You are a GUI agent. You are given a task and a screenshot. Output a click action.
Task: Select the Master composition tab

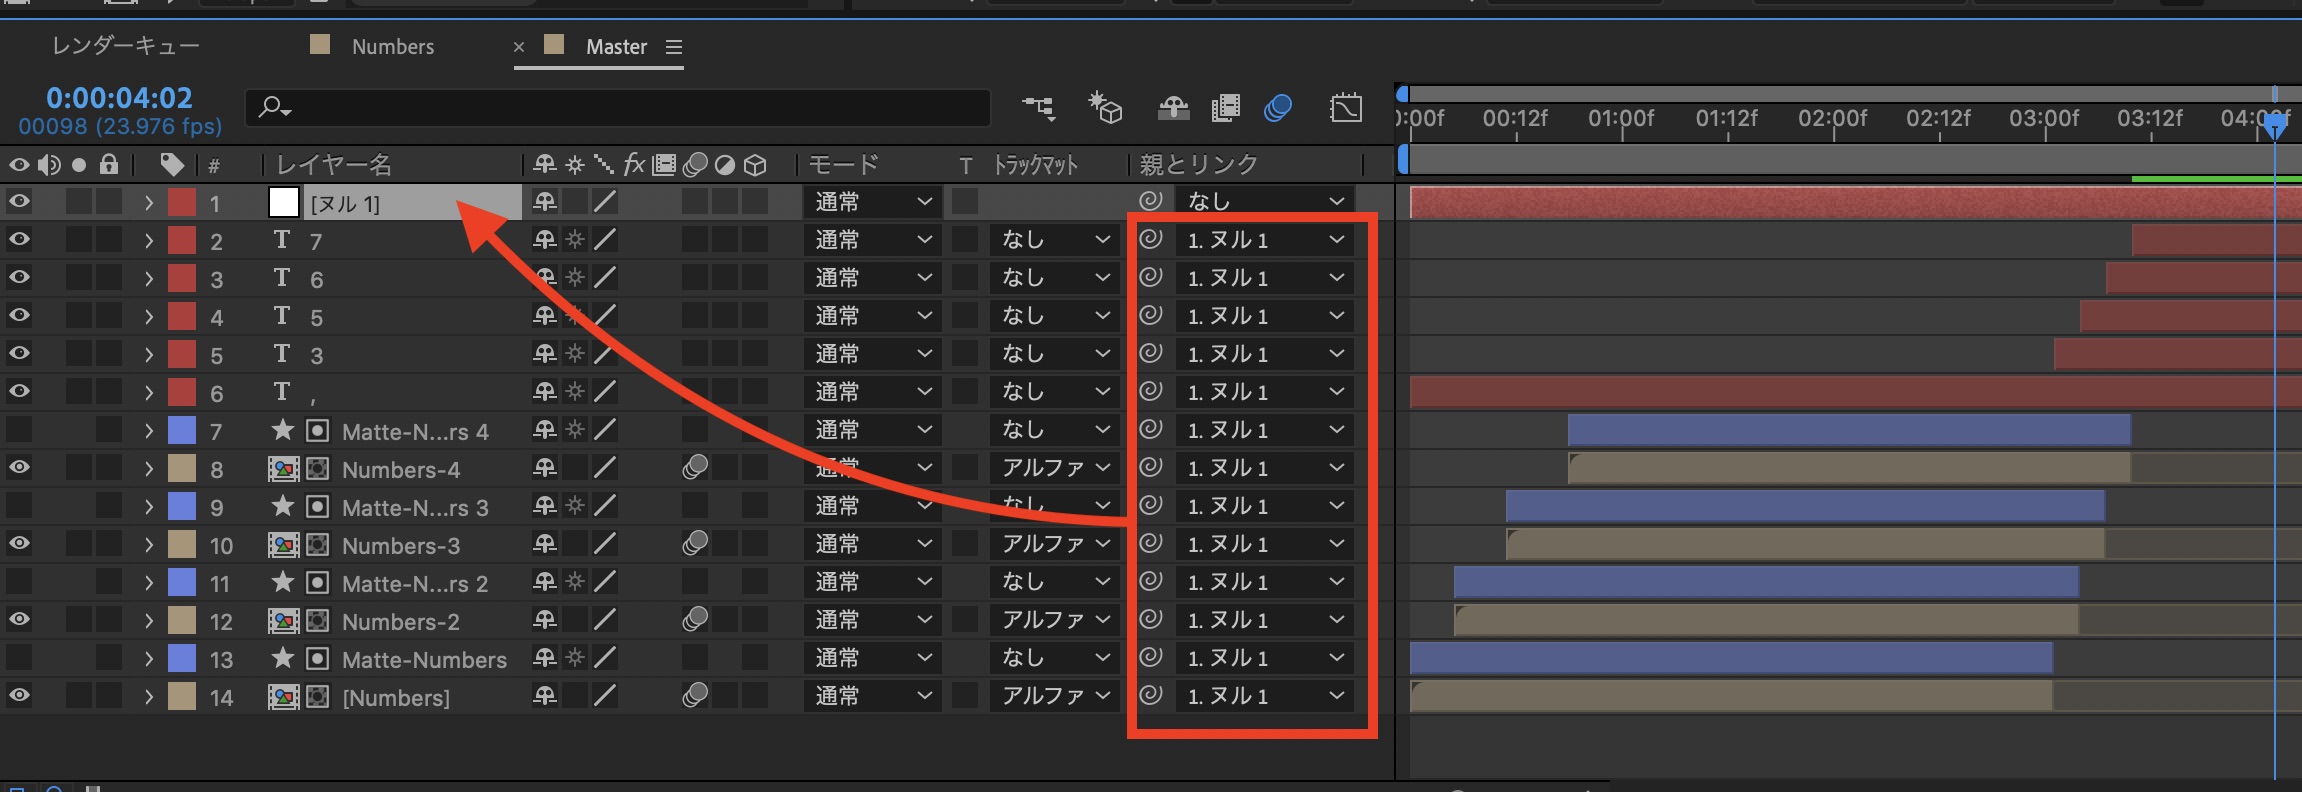(x=616, y=46)
